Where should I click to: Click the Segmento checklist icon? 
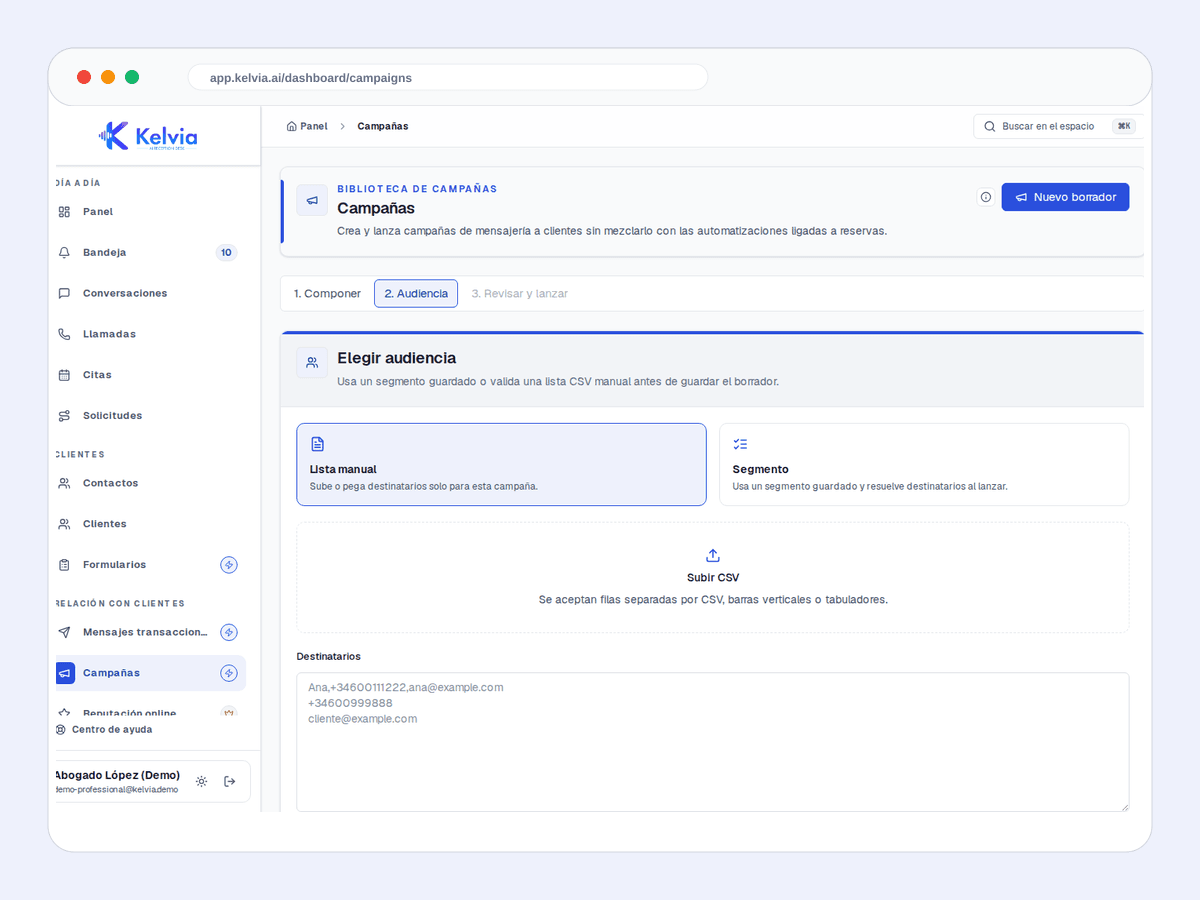coord(740,444)
